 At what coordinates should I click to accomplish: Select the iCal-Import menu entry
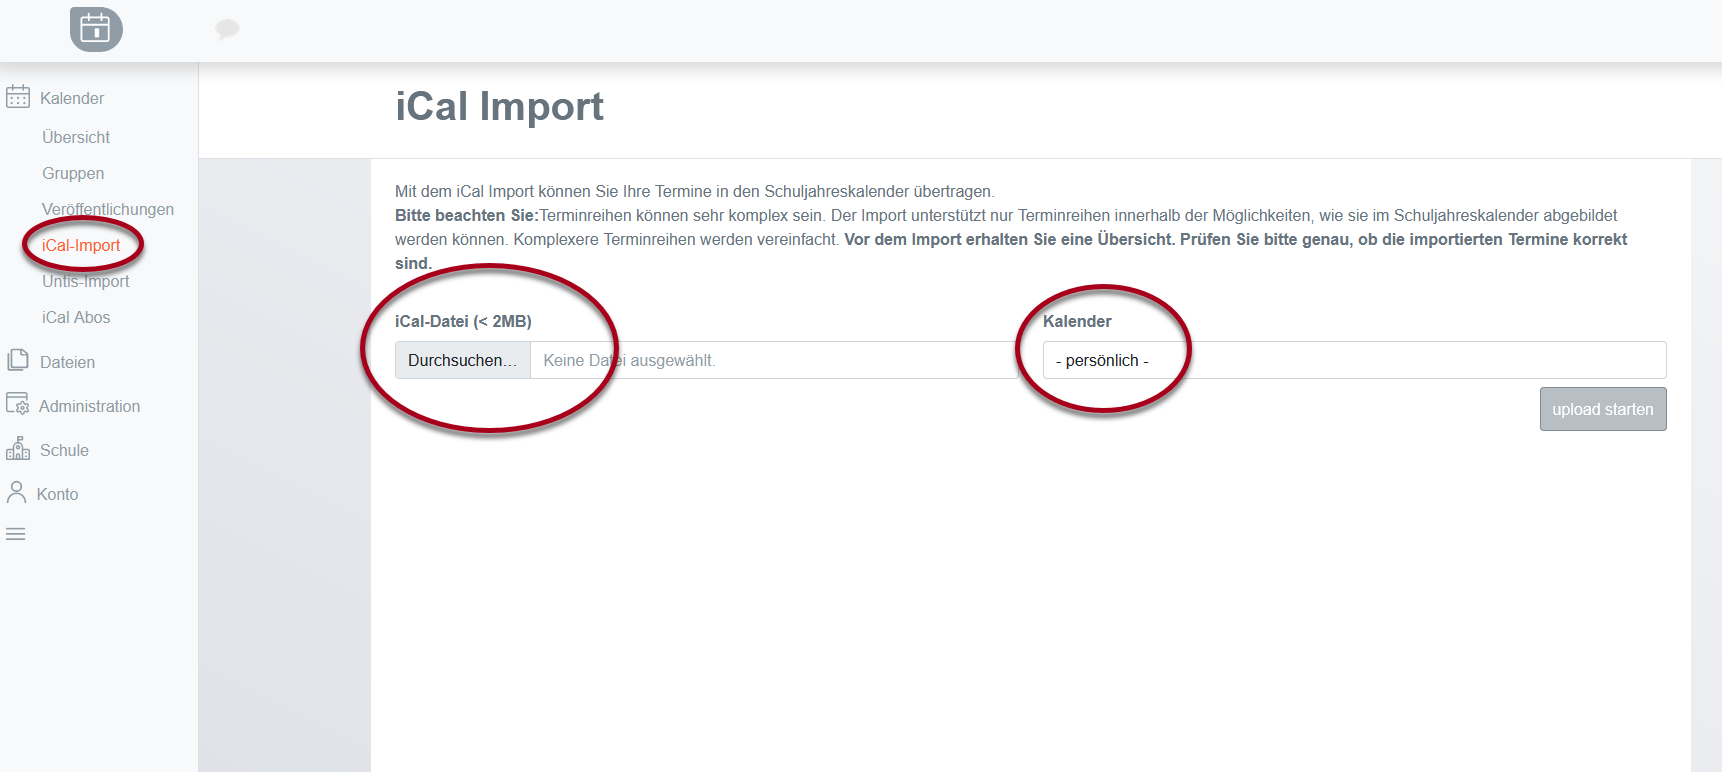[x=81, y=245]
